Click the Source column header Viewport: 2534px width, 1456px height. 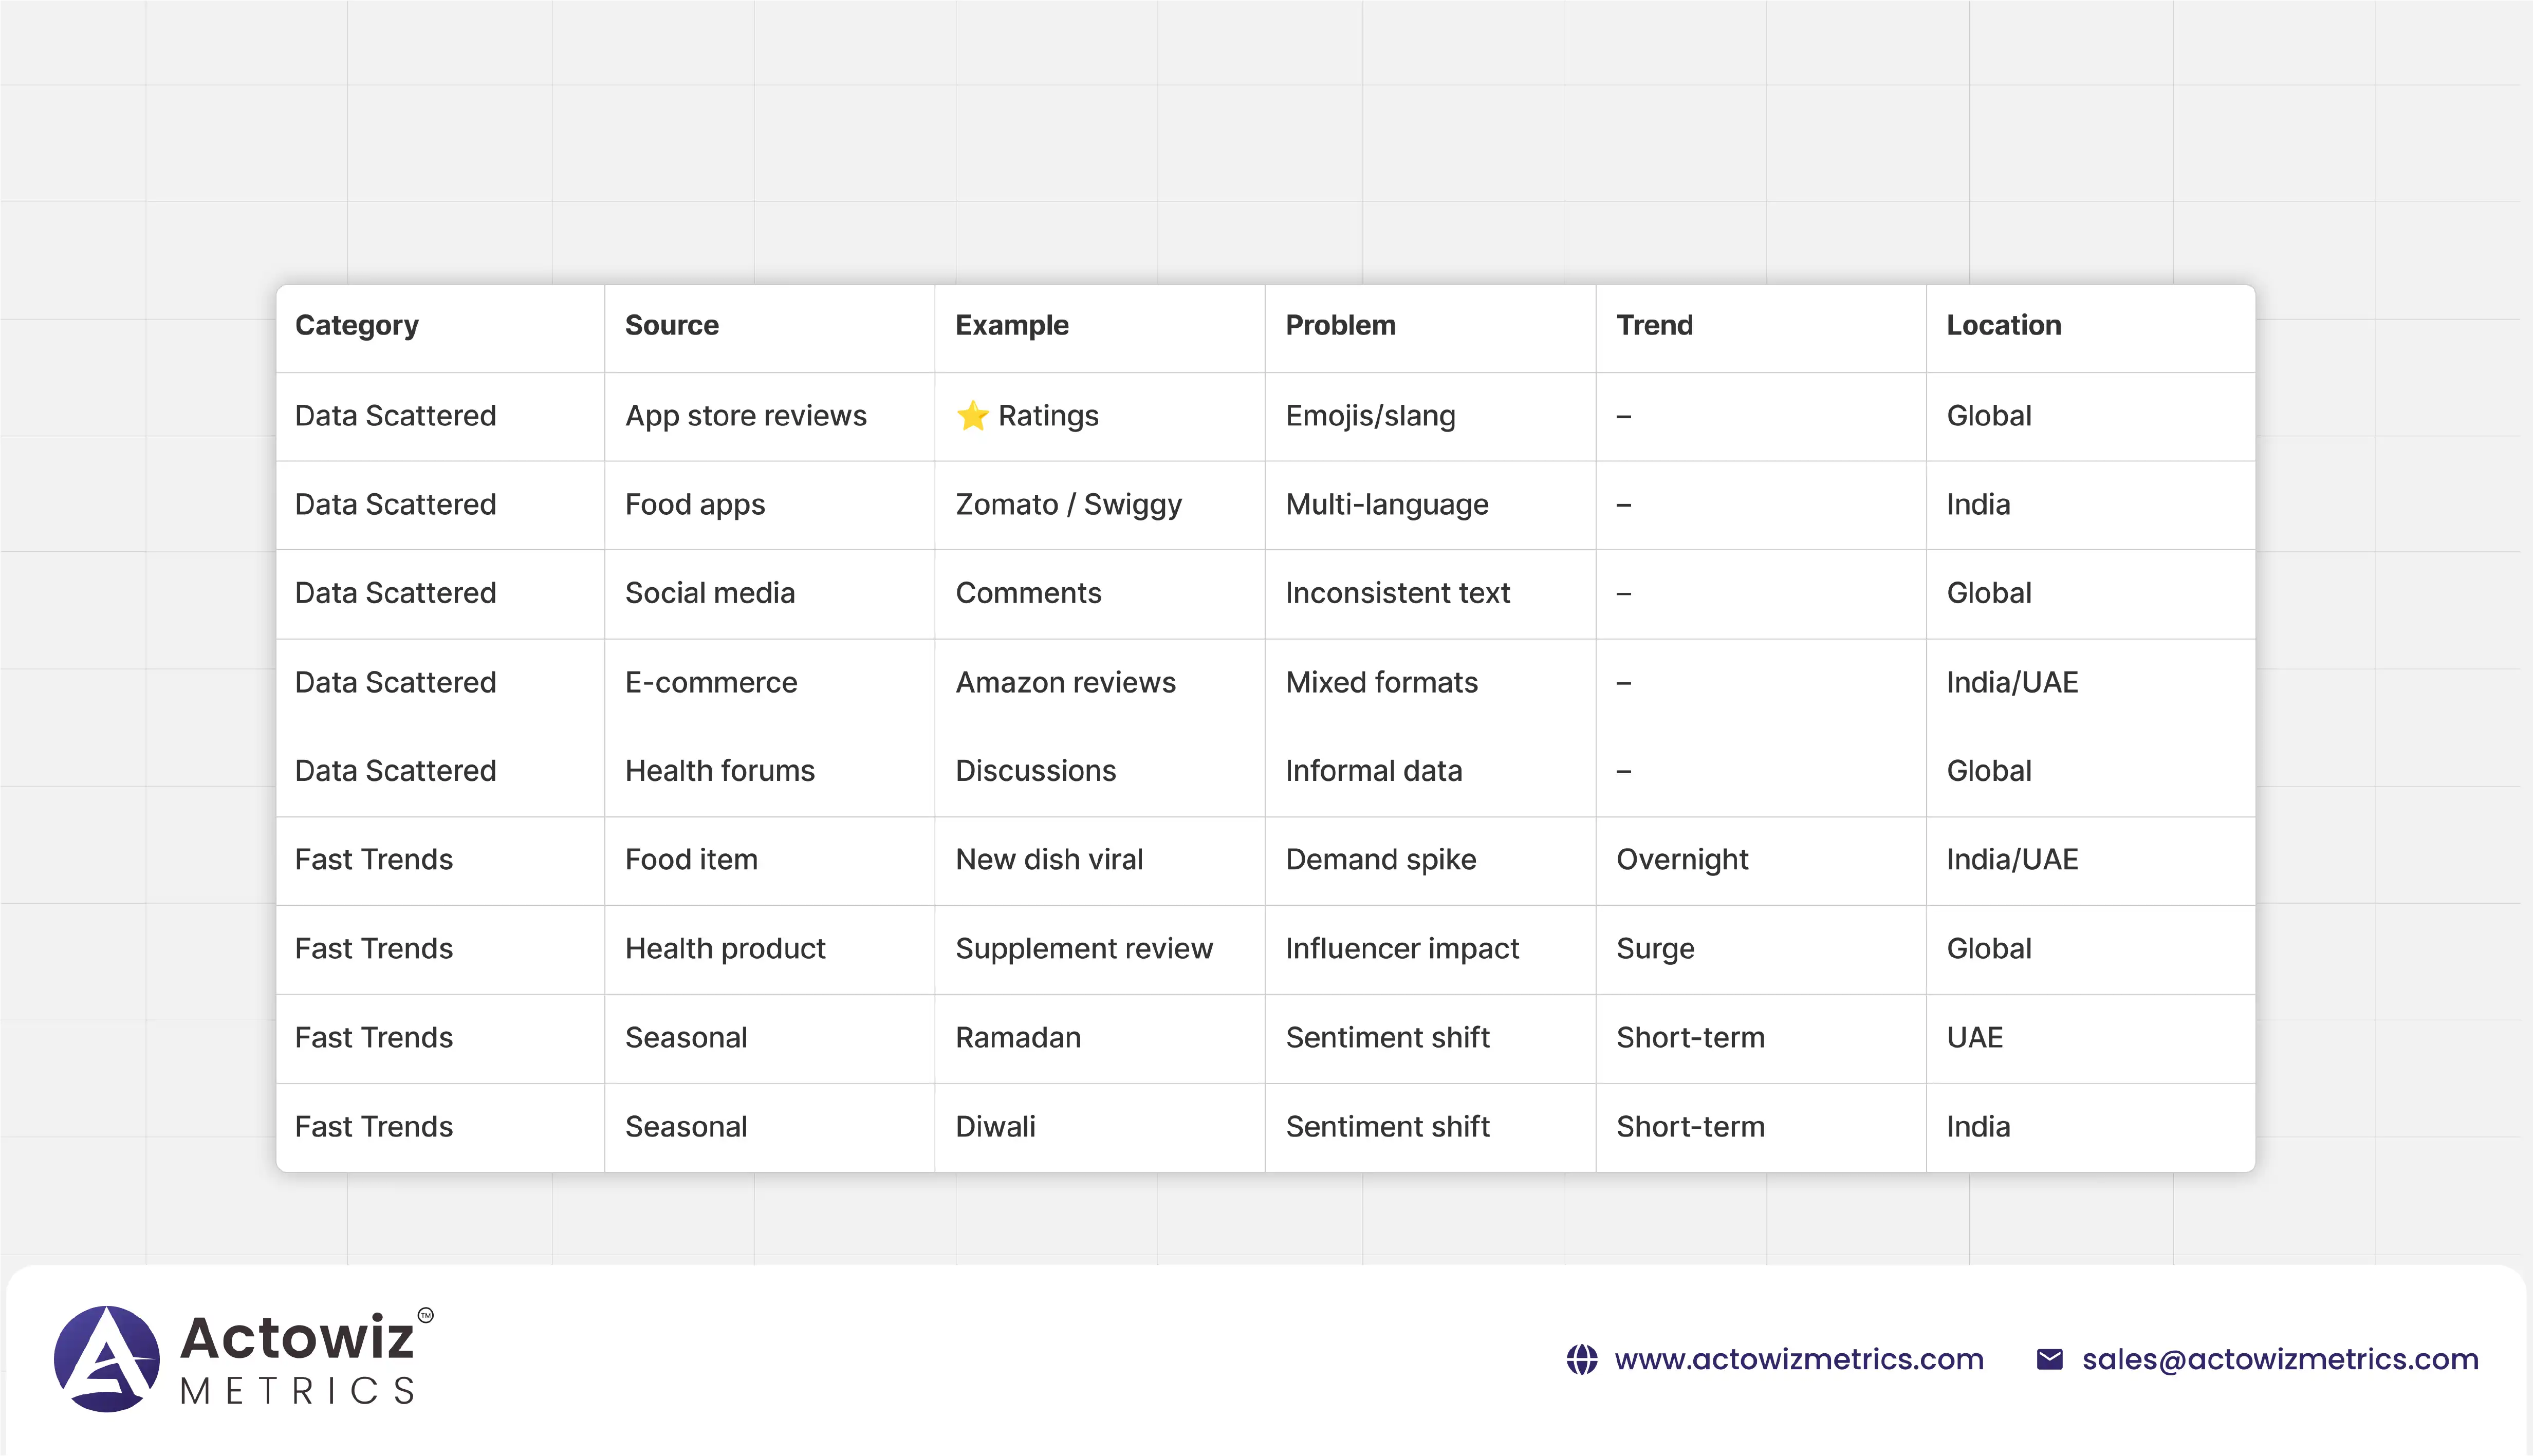point(671,325)
